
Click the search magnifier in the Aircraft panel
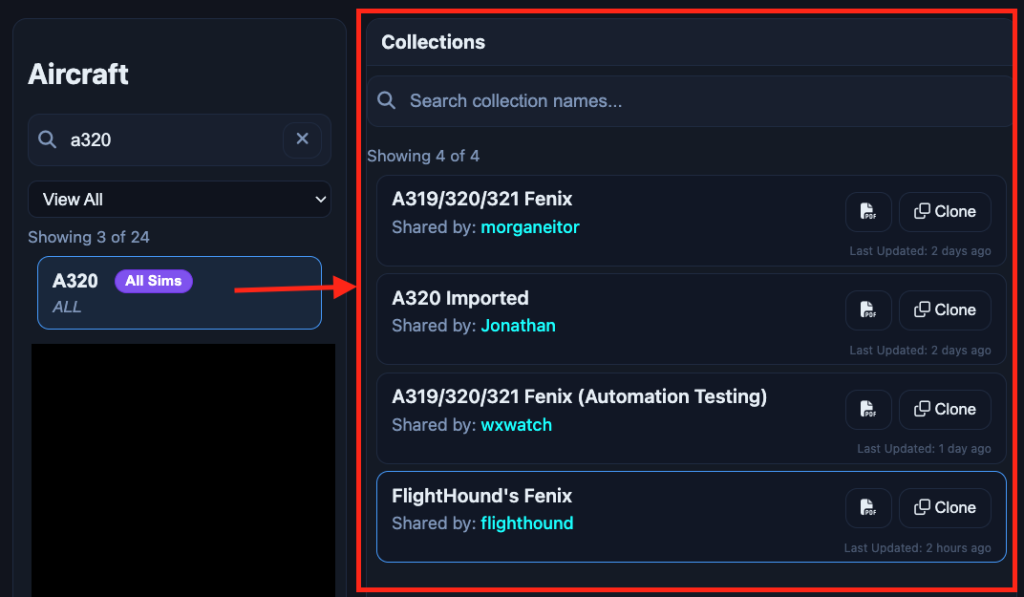click(x=47, y=139)
